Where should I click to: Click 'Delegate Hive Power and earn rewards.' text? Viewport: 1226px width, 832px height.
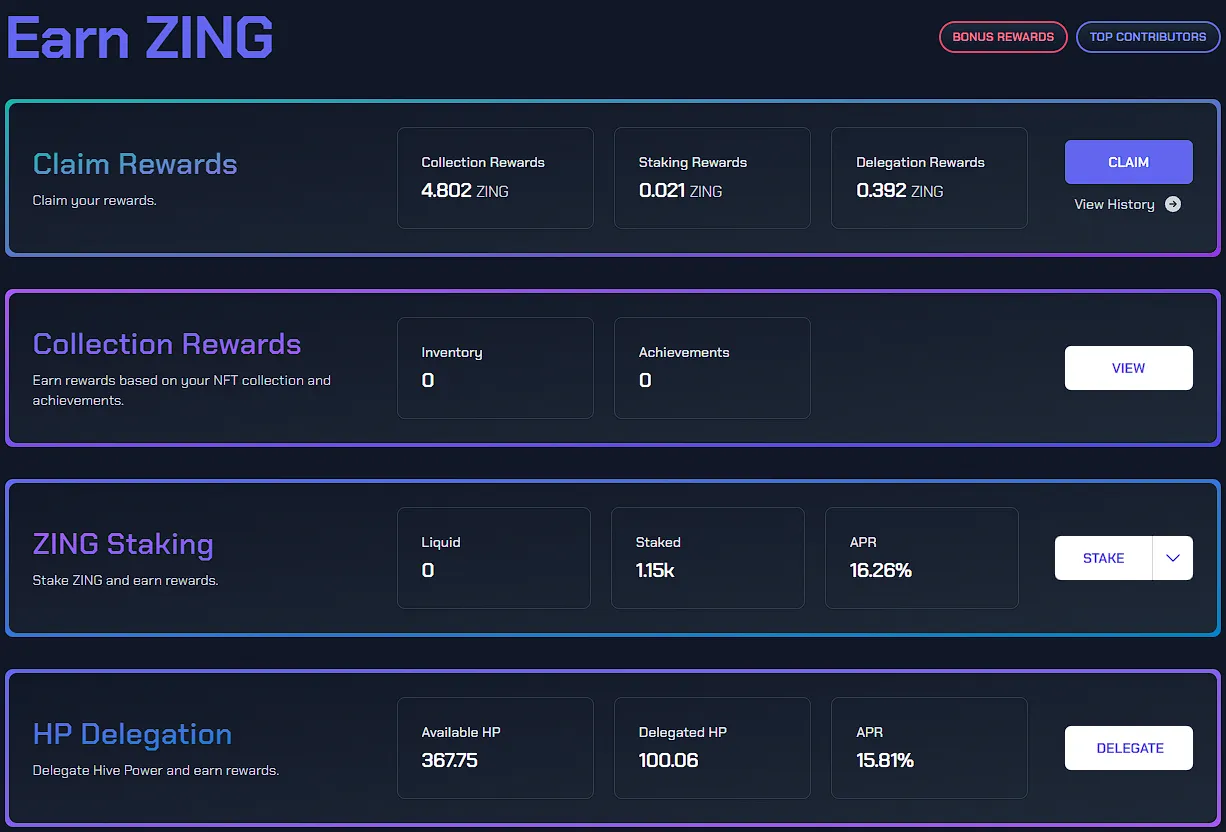156,770
